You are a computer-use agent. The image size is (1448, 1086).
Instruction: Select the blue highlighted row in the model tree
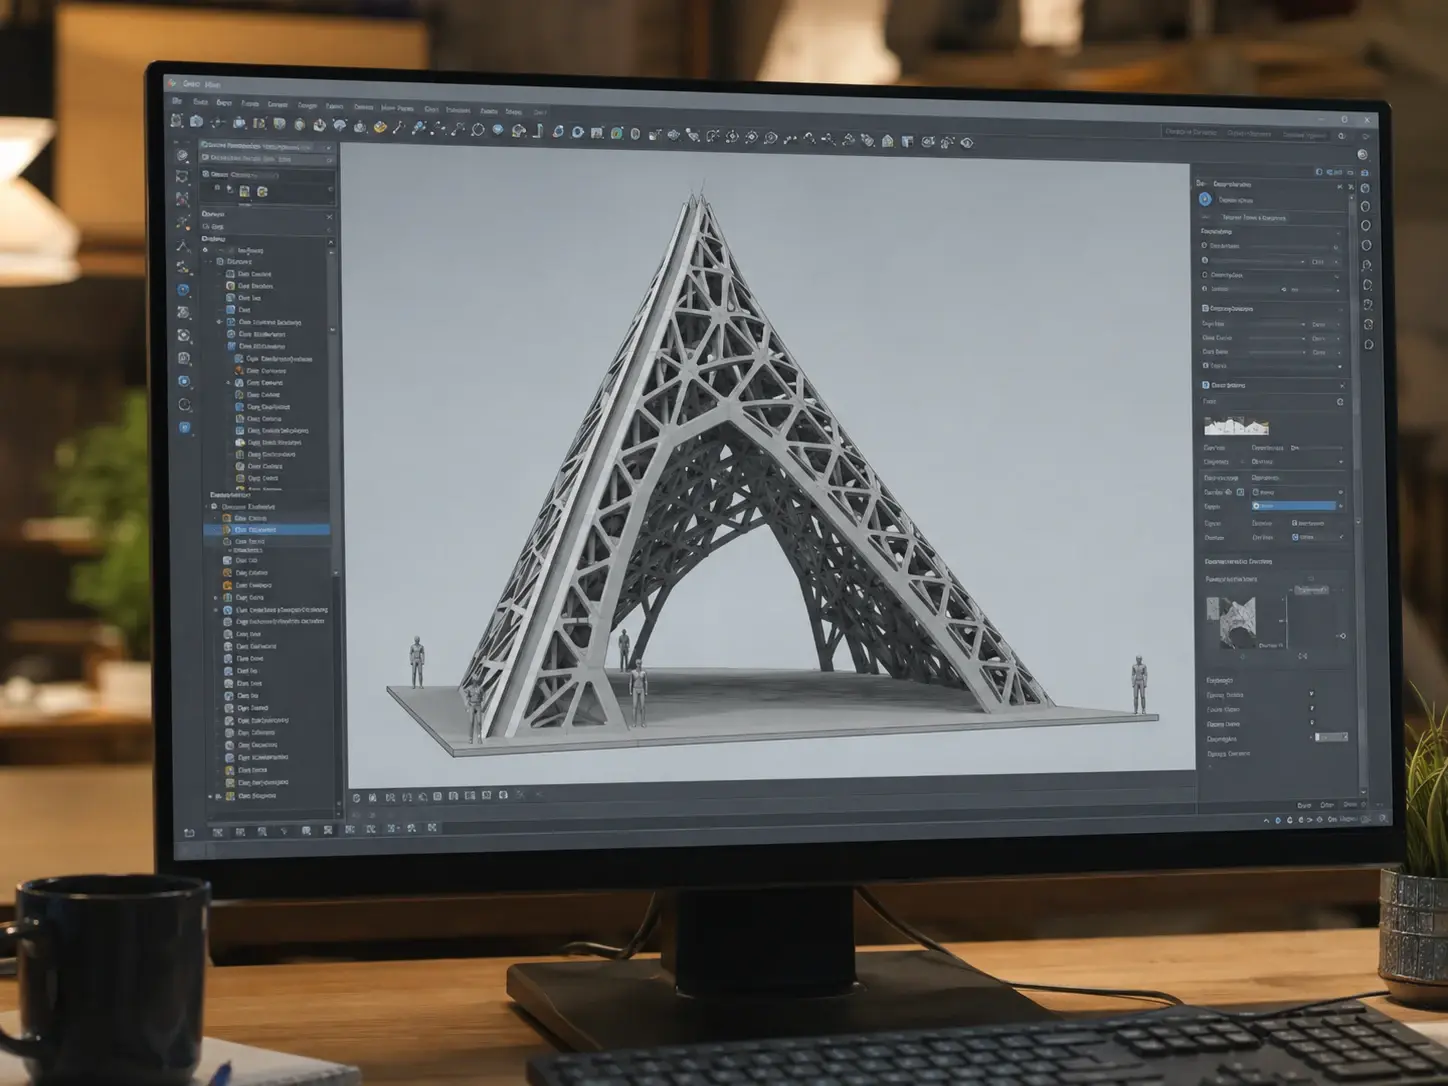point(267,530)
